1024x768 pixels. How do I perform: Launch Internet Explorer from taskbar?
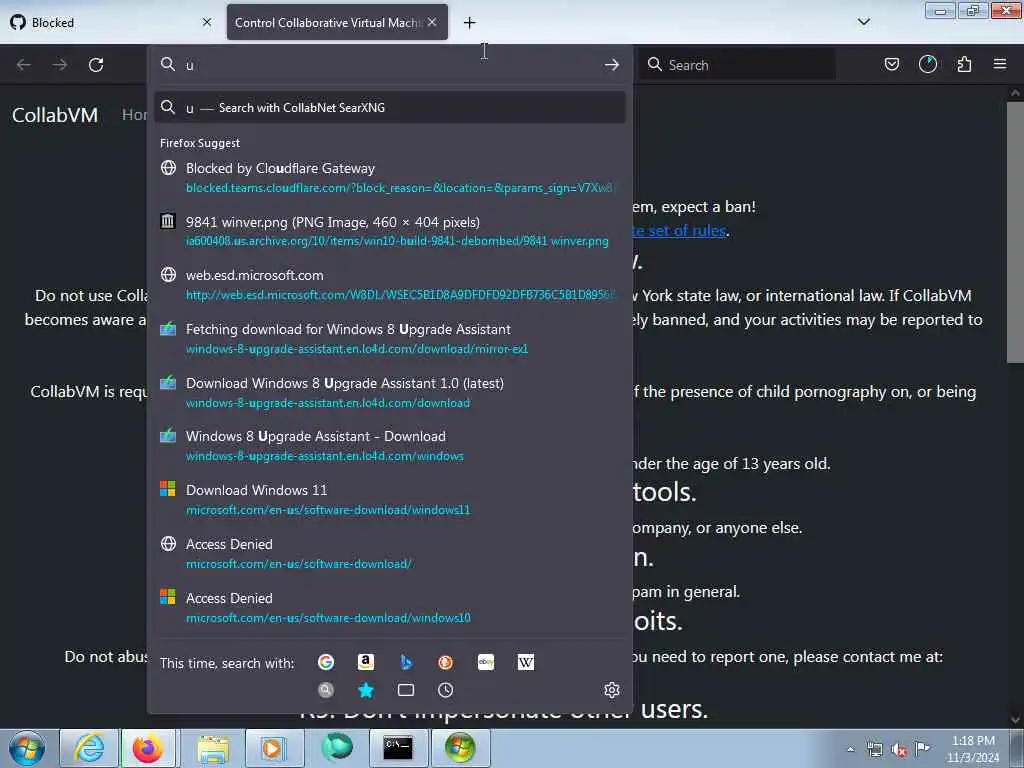tap(89, 748)
